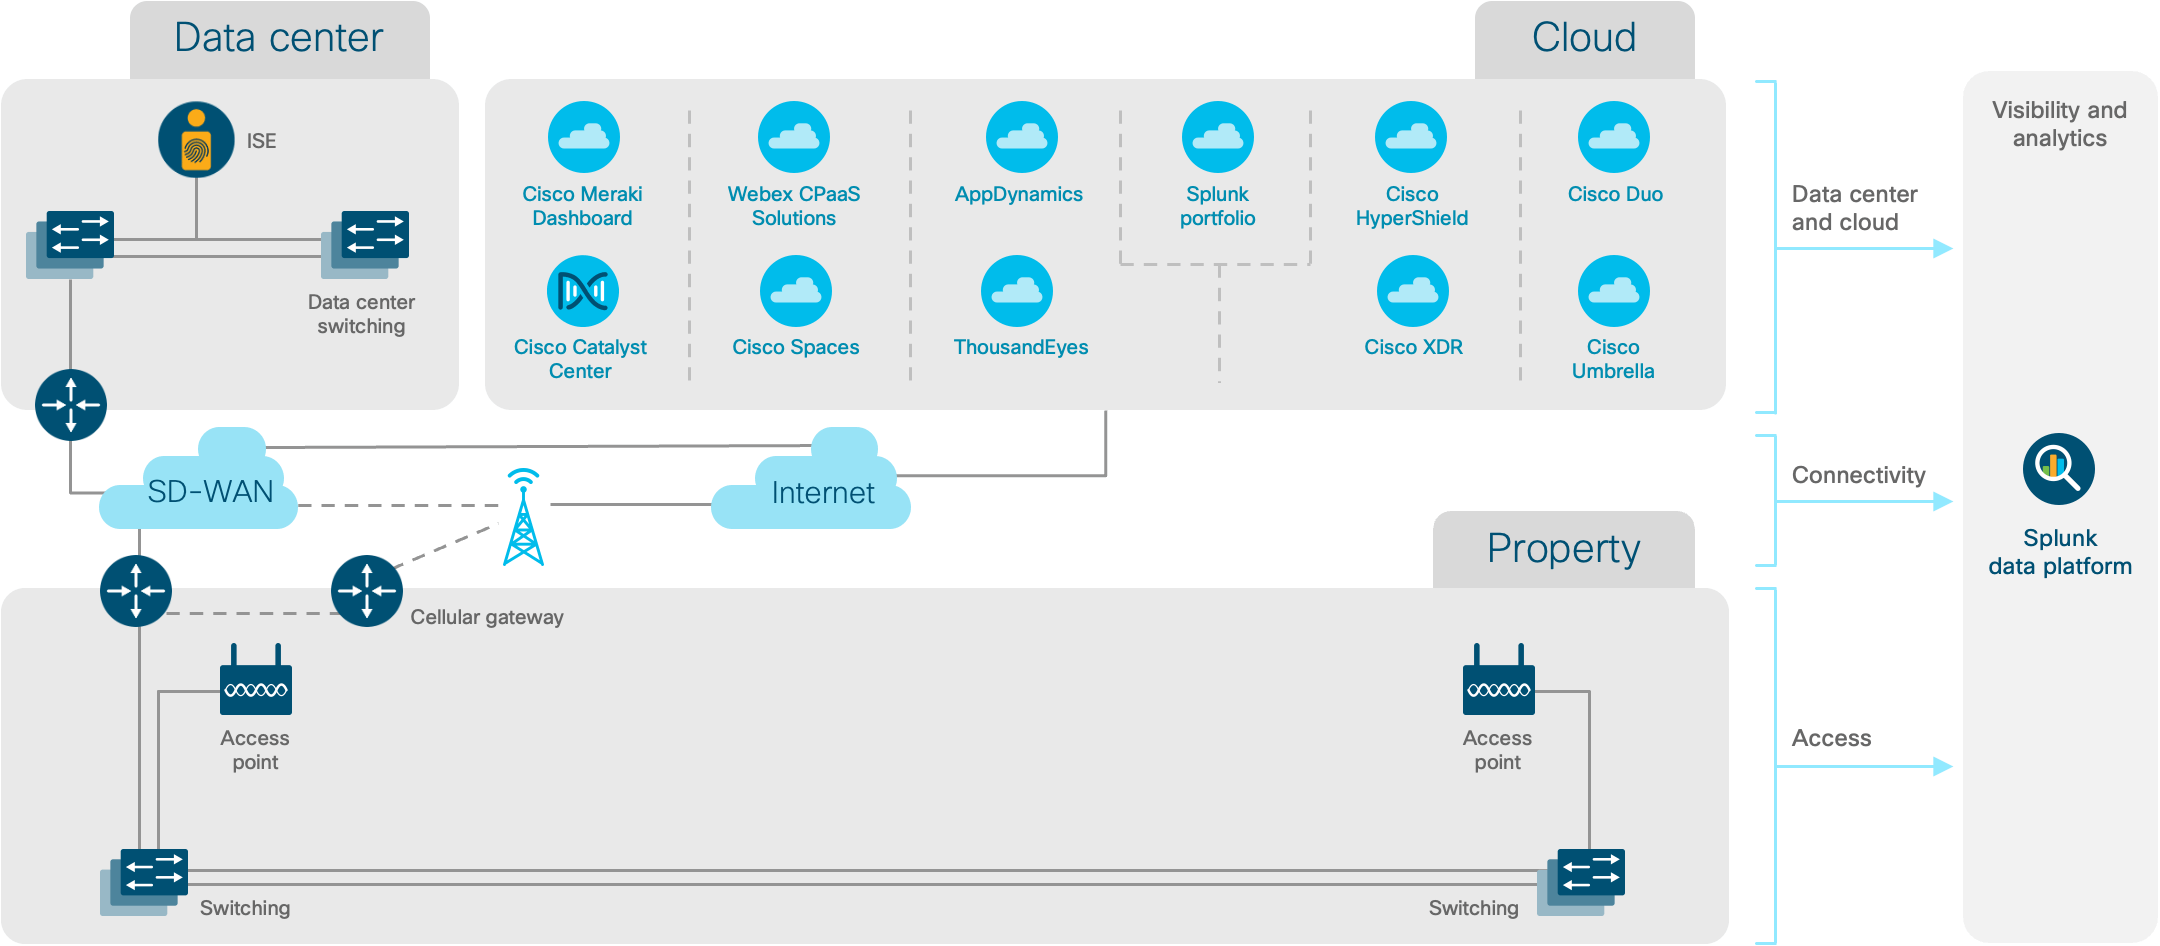Select the Cisco Spaces cloud icon
Image resolution: width=2160 pixels, height=946 pixels.
pyautogui.click(x=796, y=291)
